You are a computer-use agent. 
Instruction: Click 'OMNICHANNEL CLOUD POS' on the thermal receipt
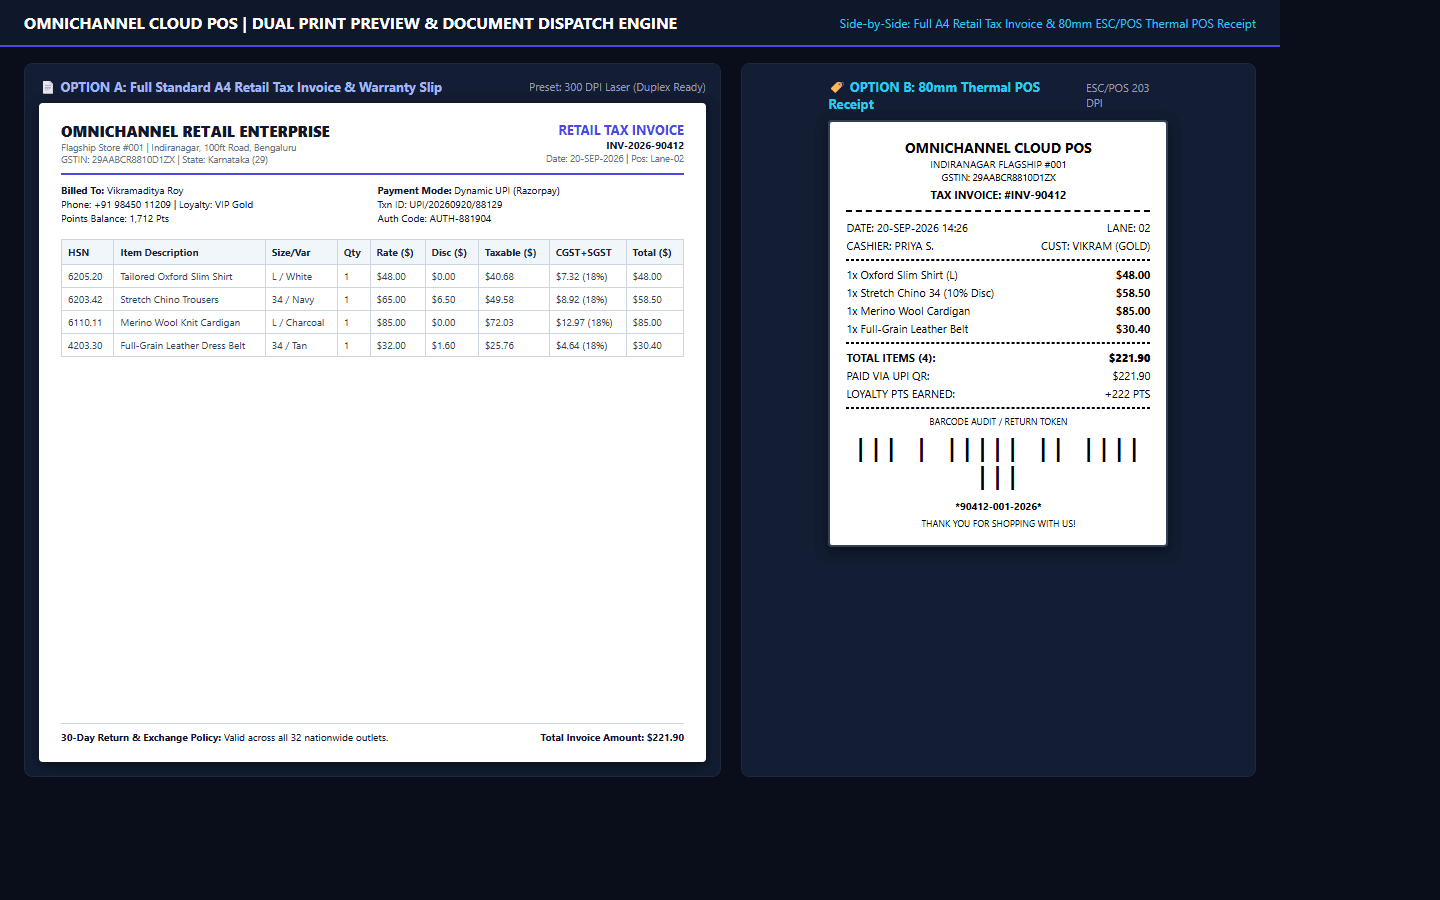point(998,148)
